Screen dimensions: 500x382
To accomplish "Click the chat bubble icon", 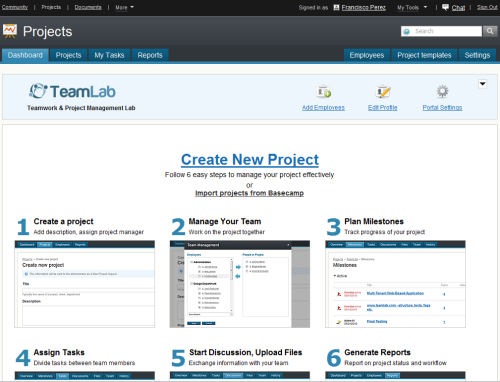I will tap(445, 7).
